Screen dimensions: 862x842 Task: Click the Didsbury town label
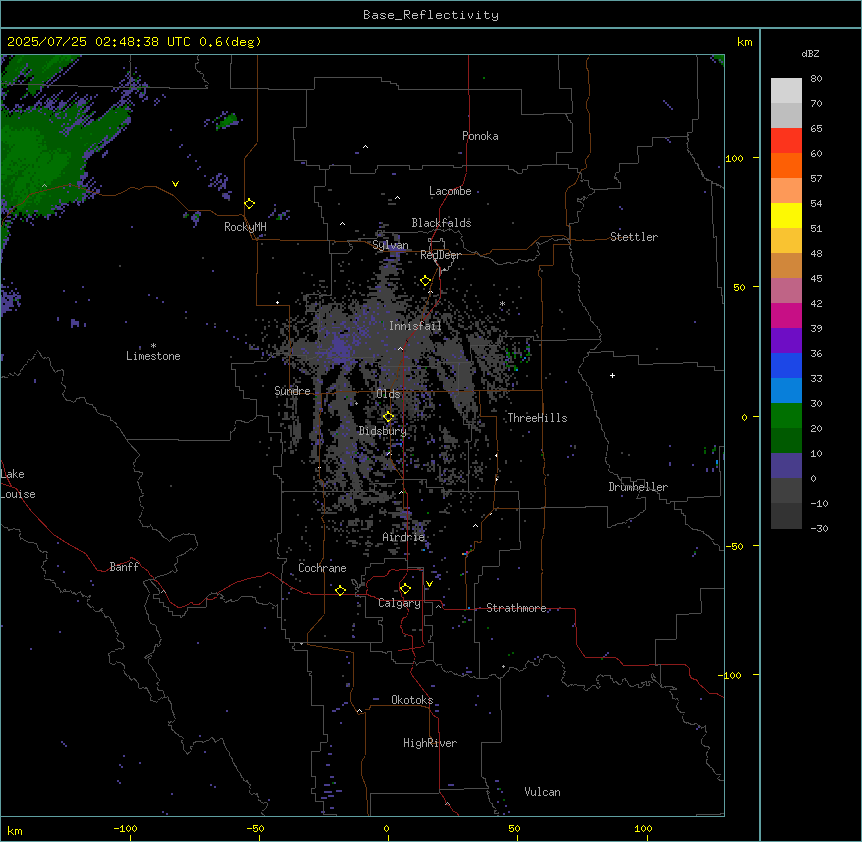[x=383, y=431]
